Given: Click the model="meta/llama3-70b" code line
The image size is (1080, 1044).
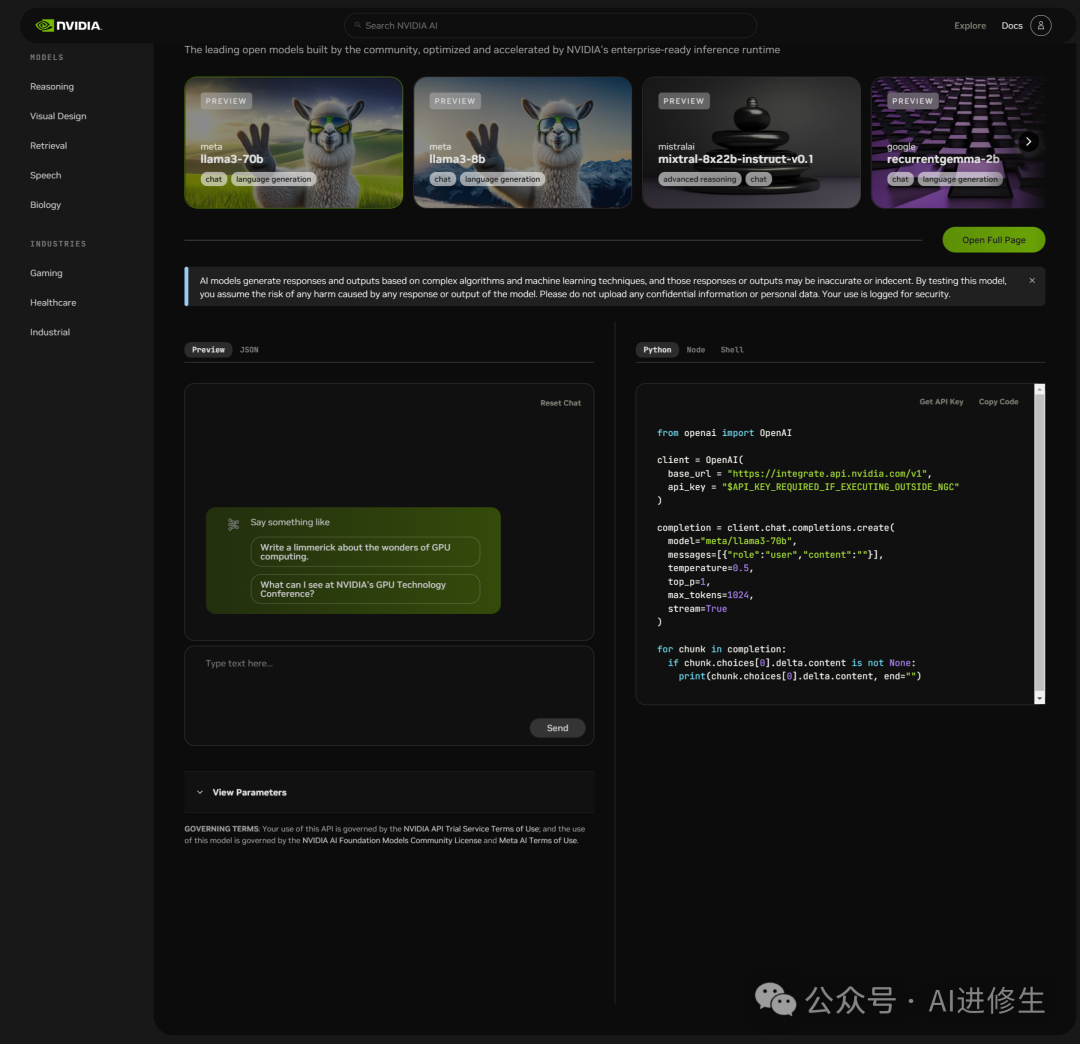Looking at the screenshot, I should (731, 541).
